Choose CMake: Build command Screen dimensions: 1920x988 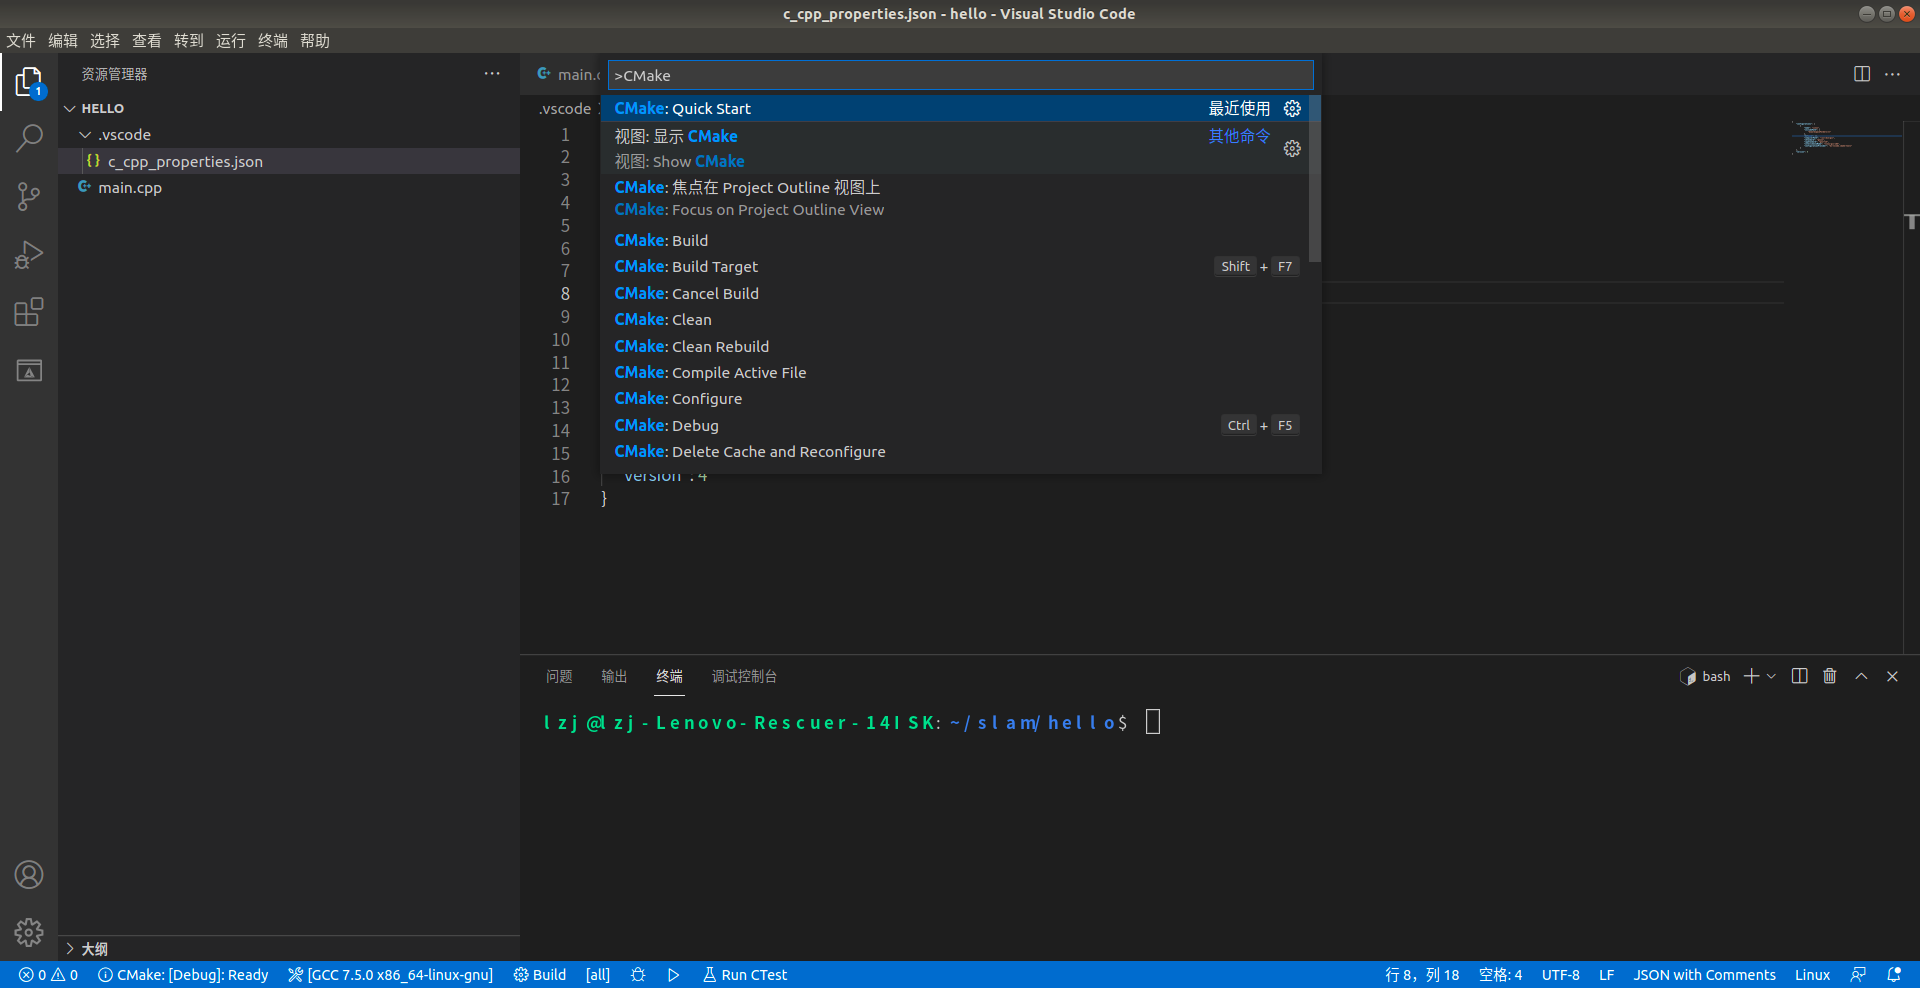point(955,240)
